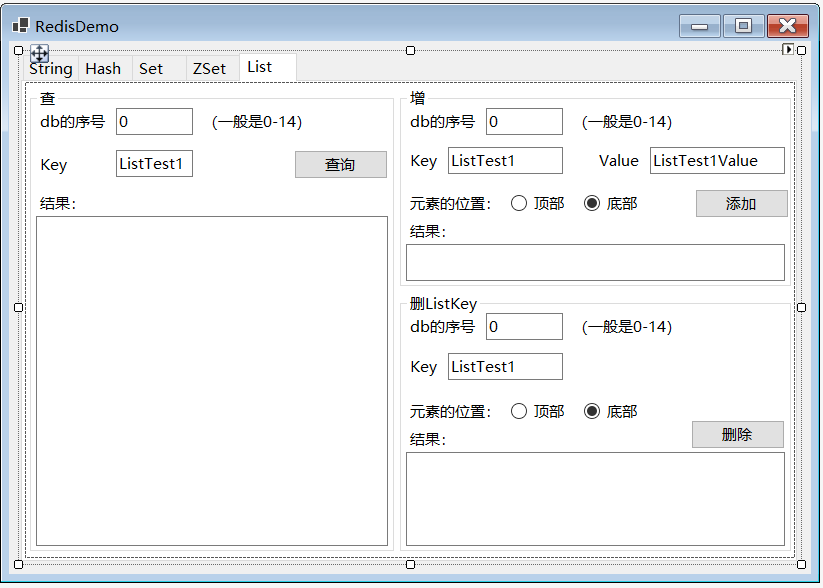Click 结果: label in the 增 group

[428, 232]
